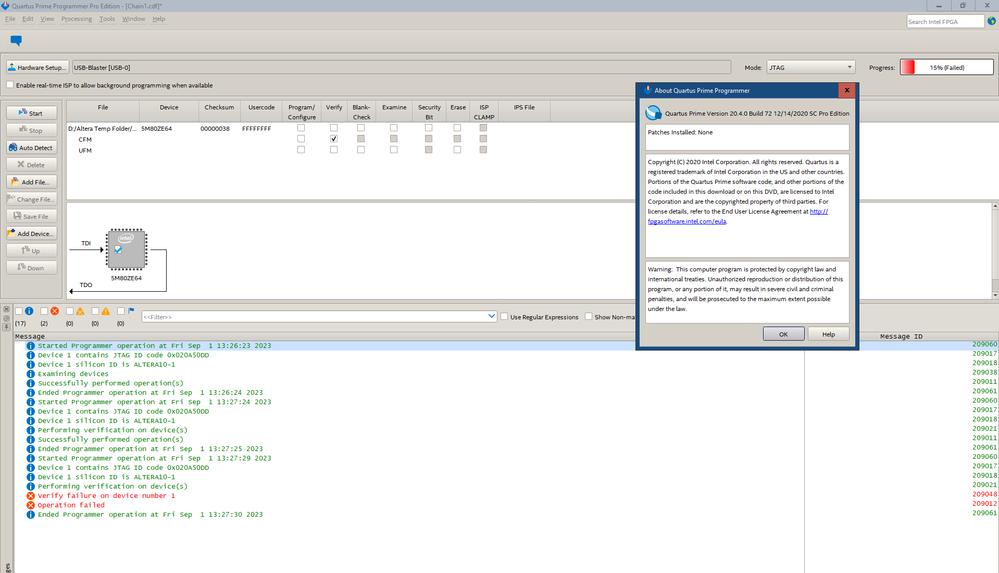The height and width of the screenshot is (573, 999).
Task: Click the yellow warning triangle filter icon
Action: (106, 311)
